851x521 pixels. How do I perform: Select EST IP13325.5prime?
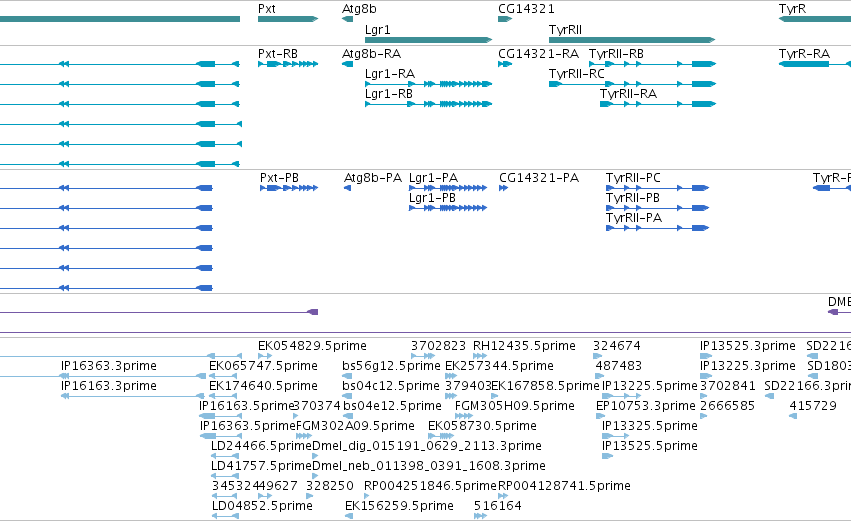[650, 426]
